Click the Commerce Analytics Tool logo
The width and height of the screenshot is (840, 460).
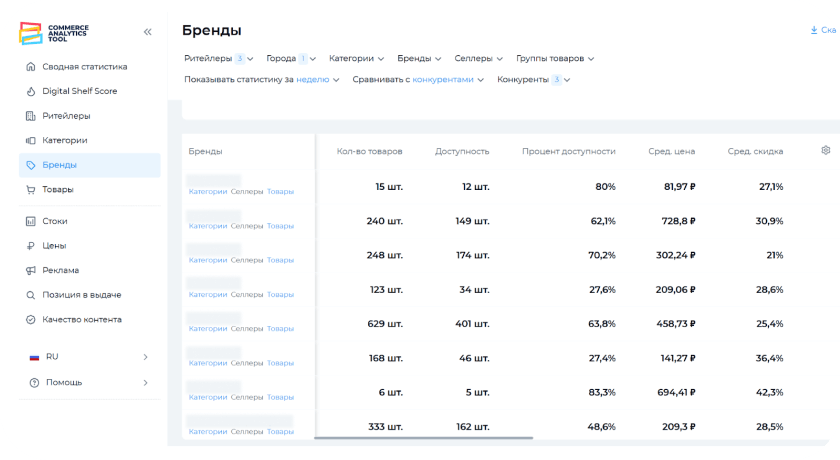click(54, 33)
